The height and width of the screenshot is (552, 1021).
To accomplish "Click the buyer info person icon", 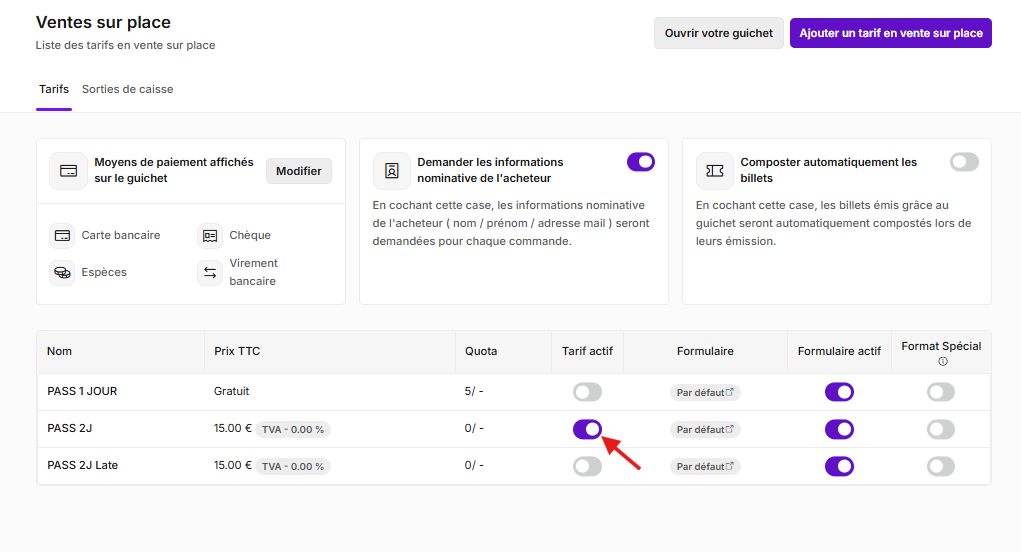I will point(391,171).
